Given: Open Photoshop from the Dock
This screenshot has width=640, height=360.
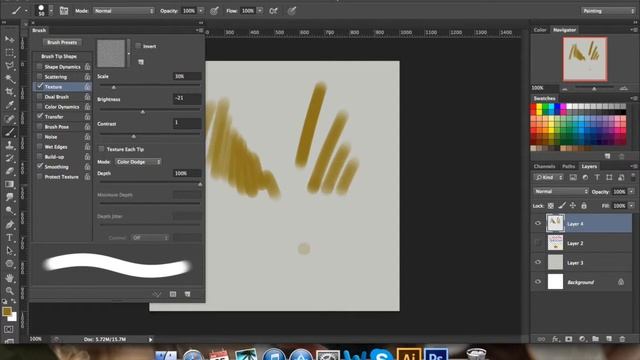Looking at the screenshot, I should pos(436,354).
